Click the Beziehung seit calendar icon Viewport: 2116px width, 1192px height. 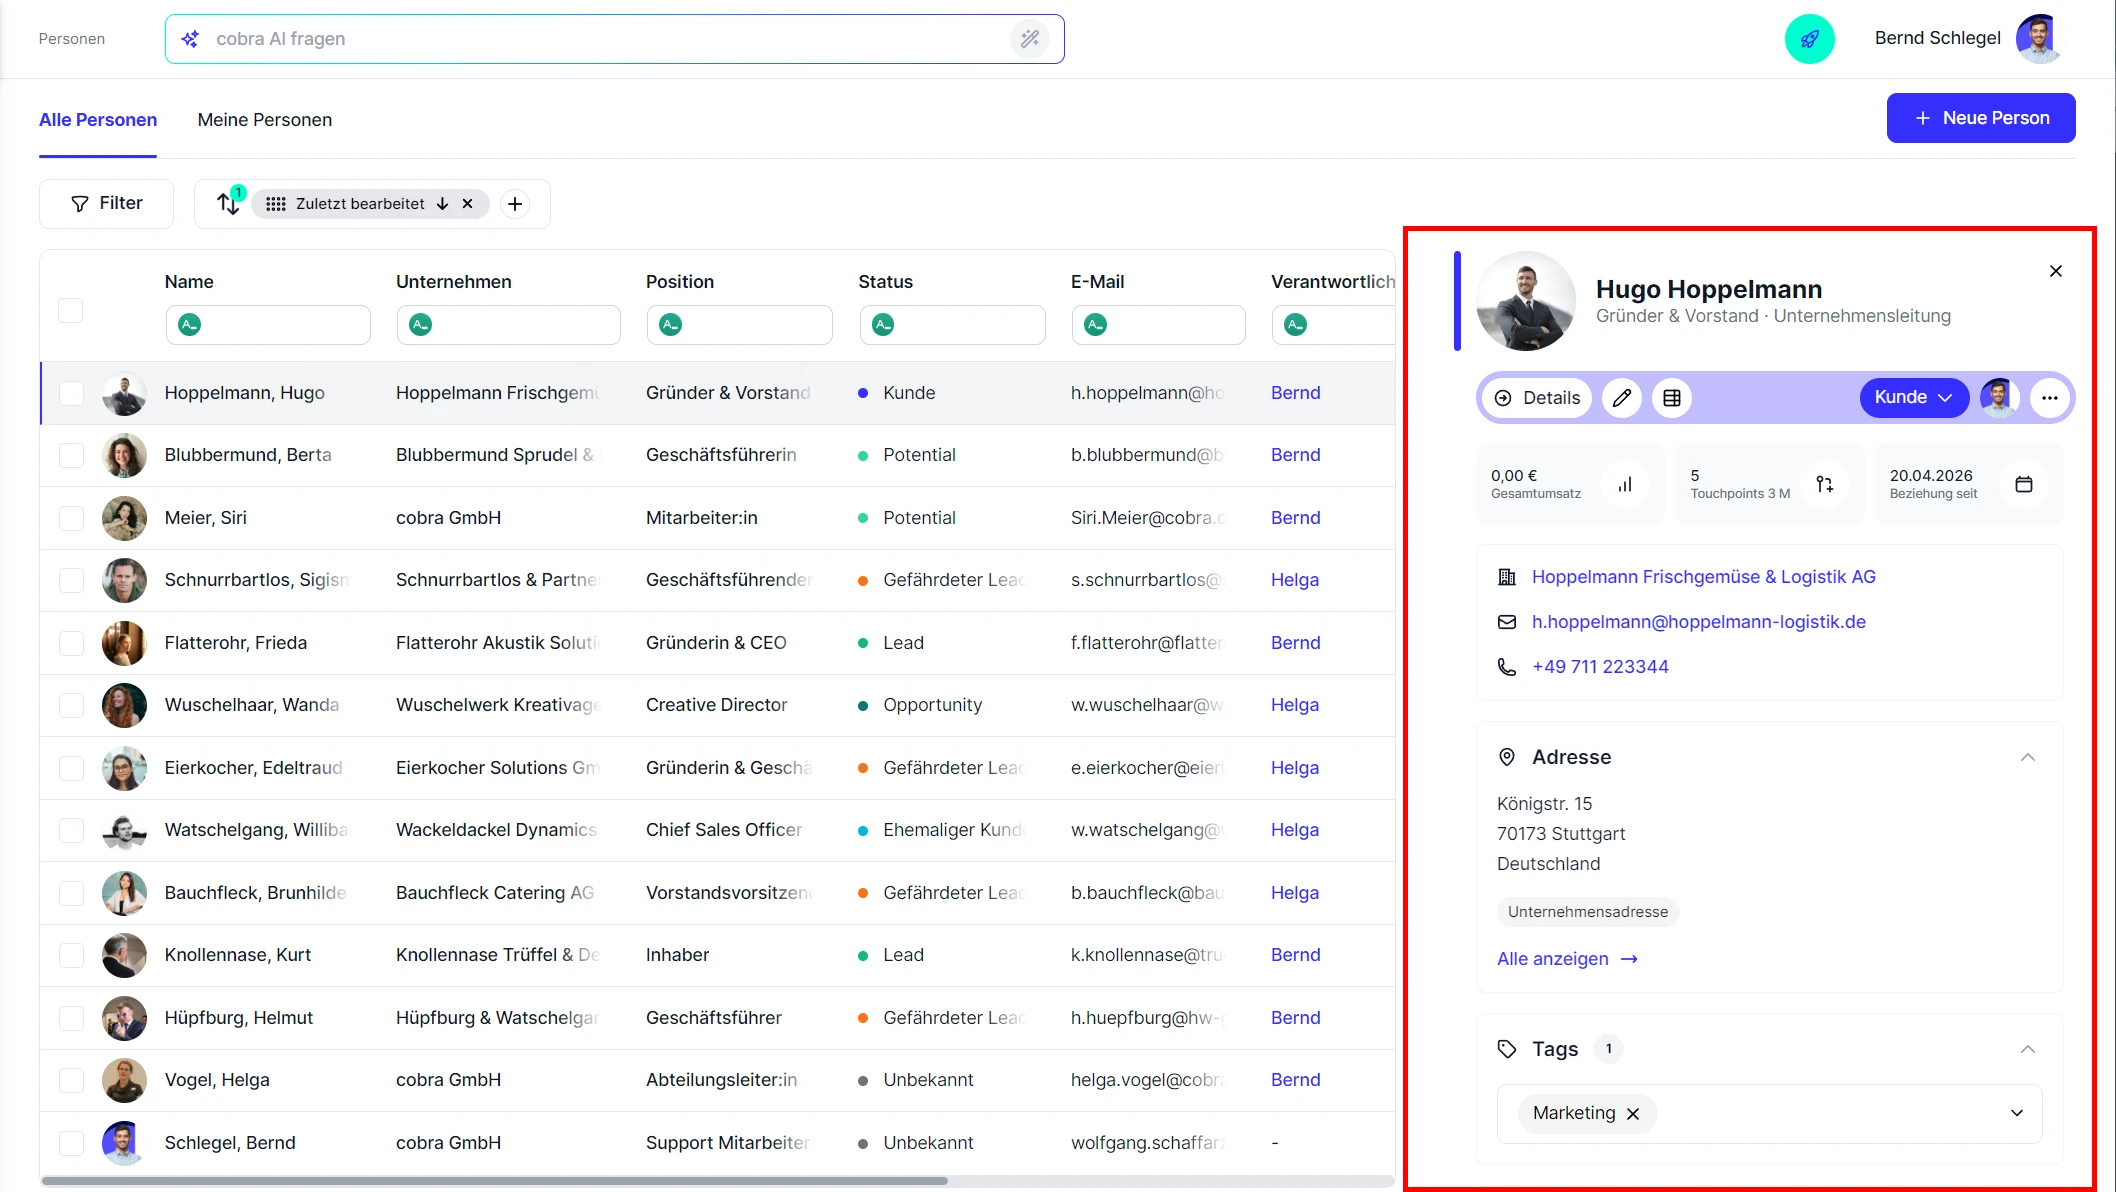click(x=2024, y=484)
